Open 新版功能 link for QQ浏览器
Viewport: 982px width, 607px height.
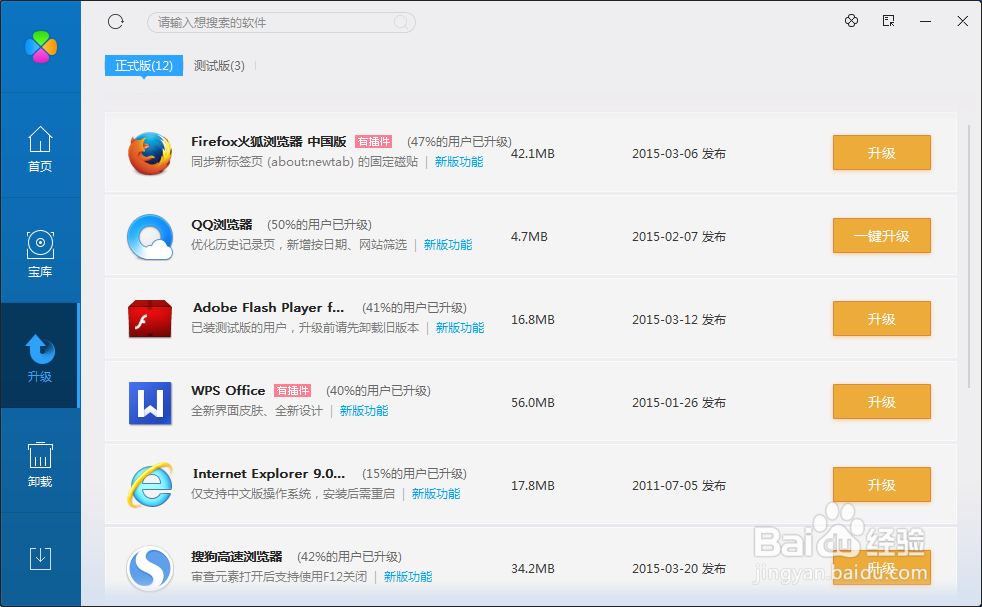point(448,245)
